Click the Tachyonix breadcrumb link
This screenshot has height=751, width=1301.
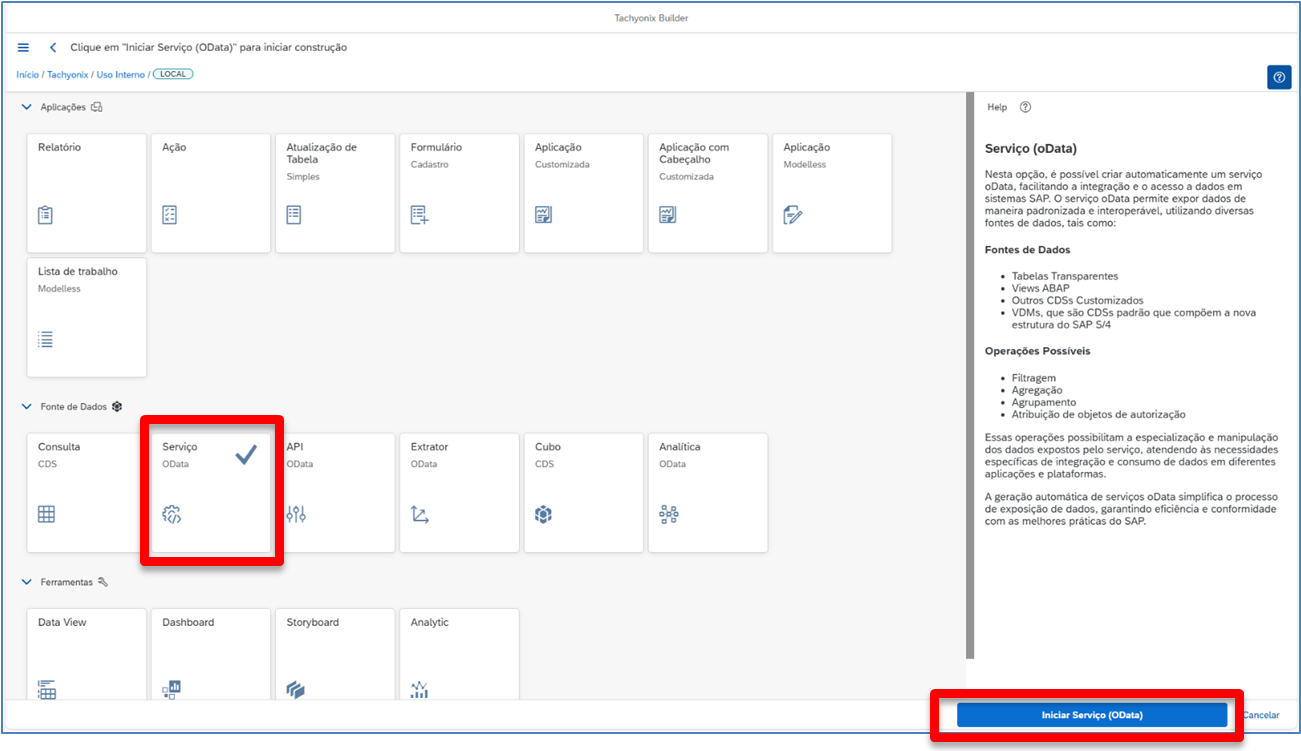[67, 75]
